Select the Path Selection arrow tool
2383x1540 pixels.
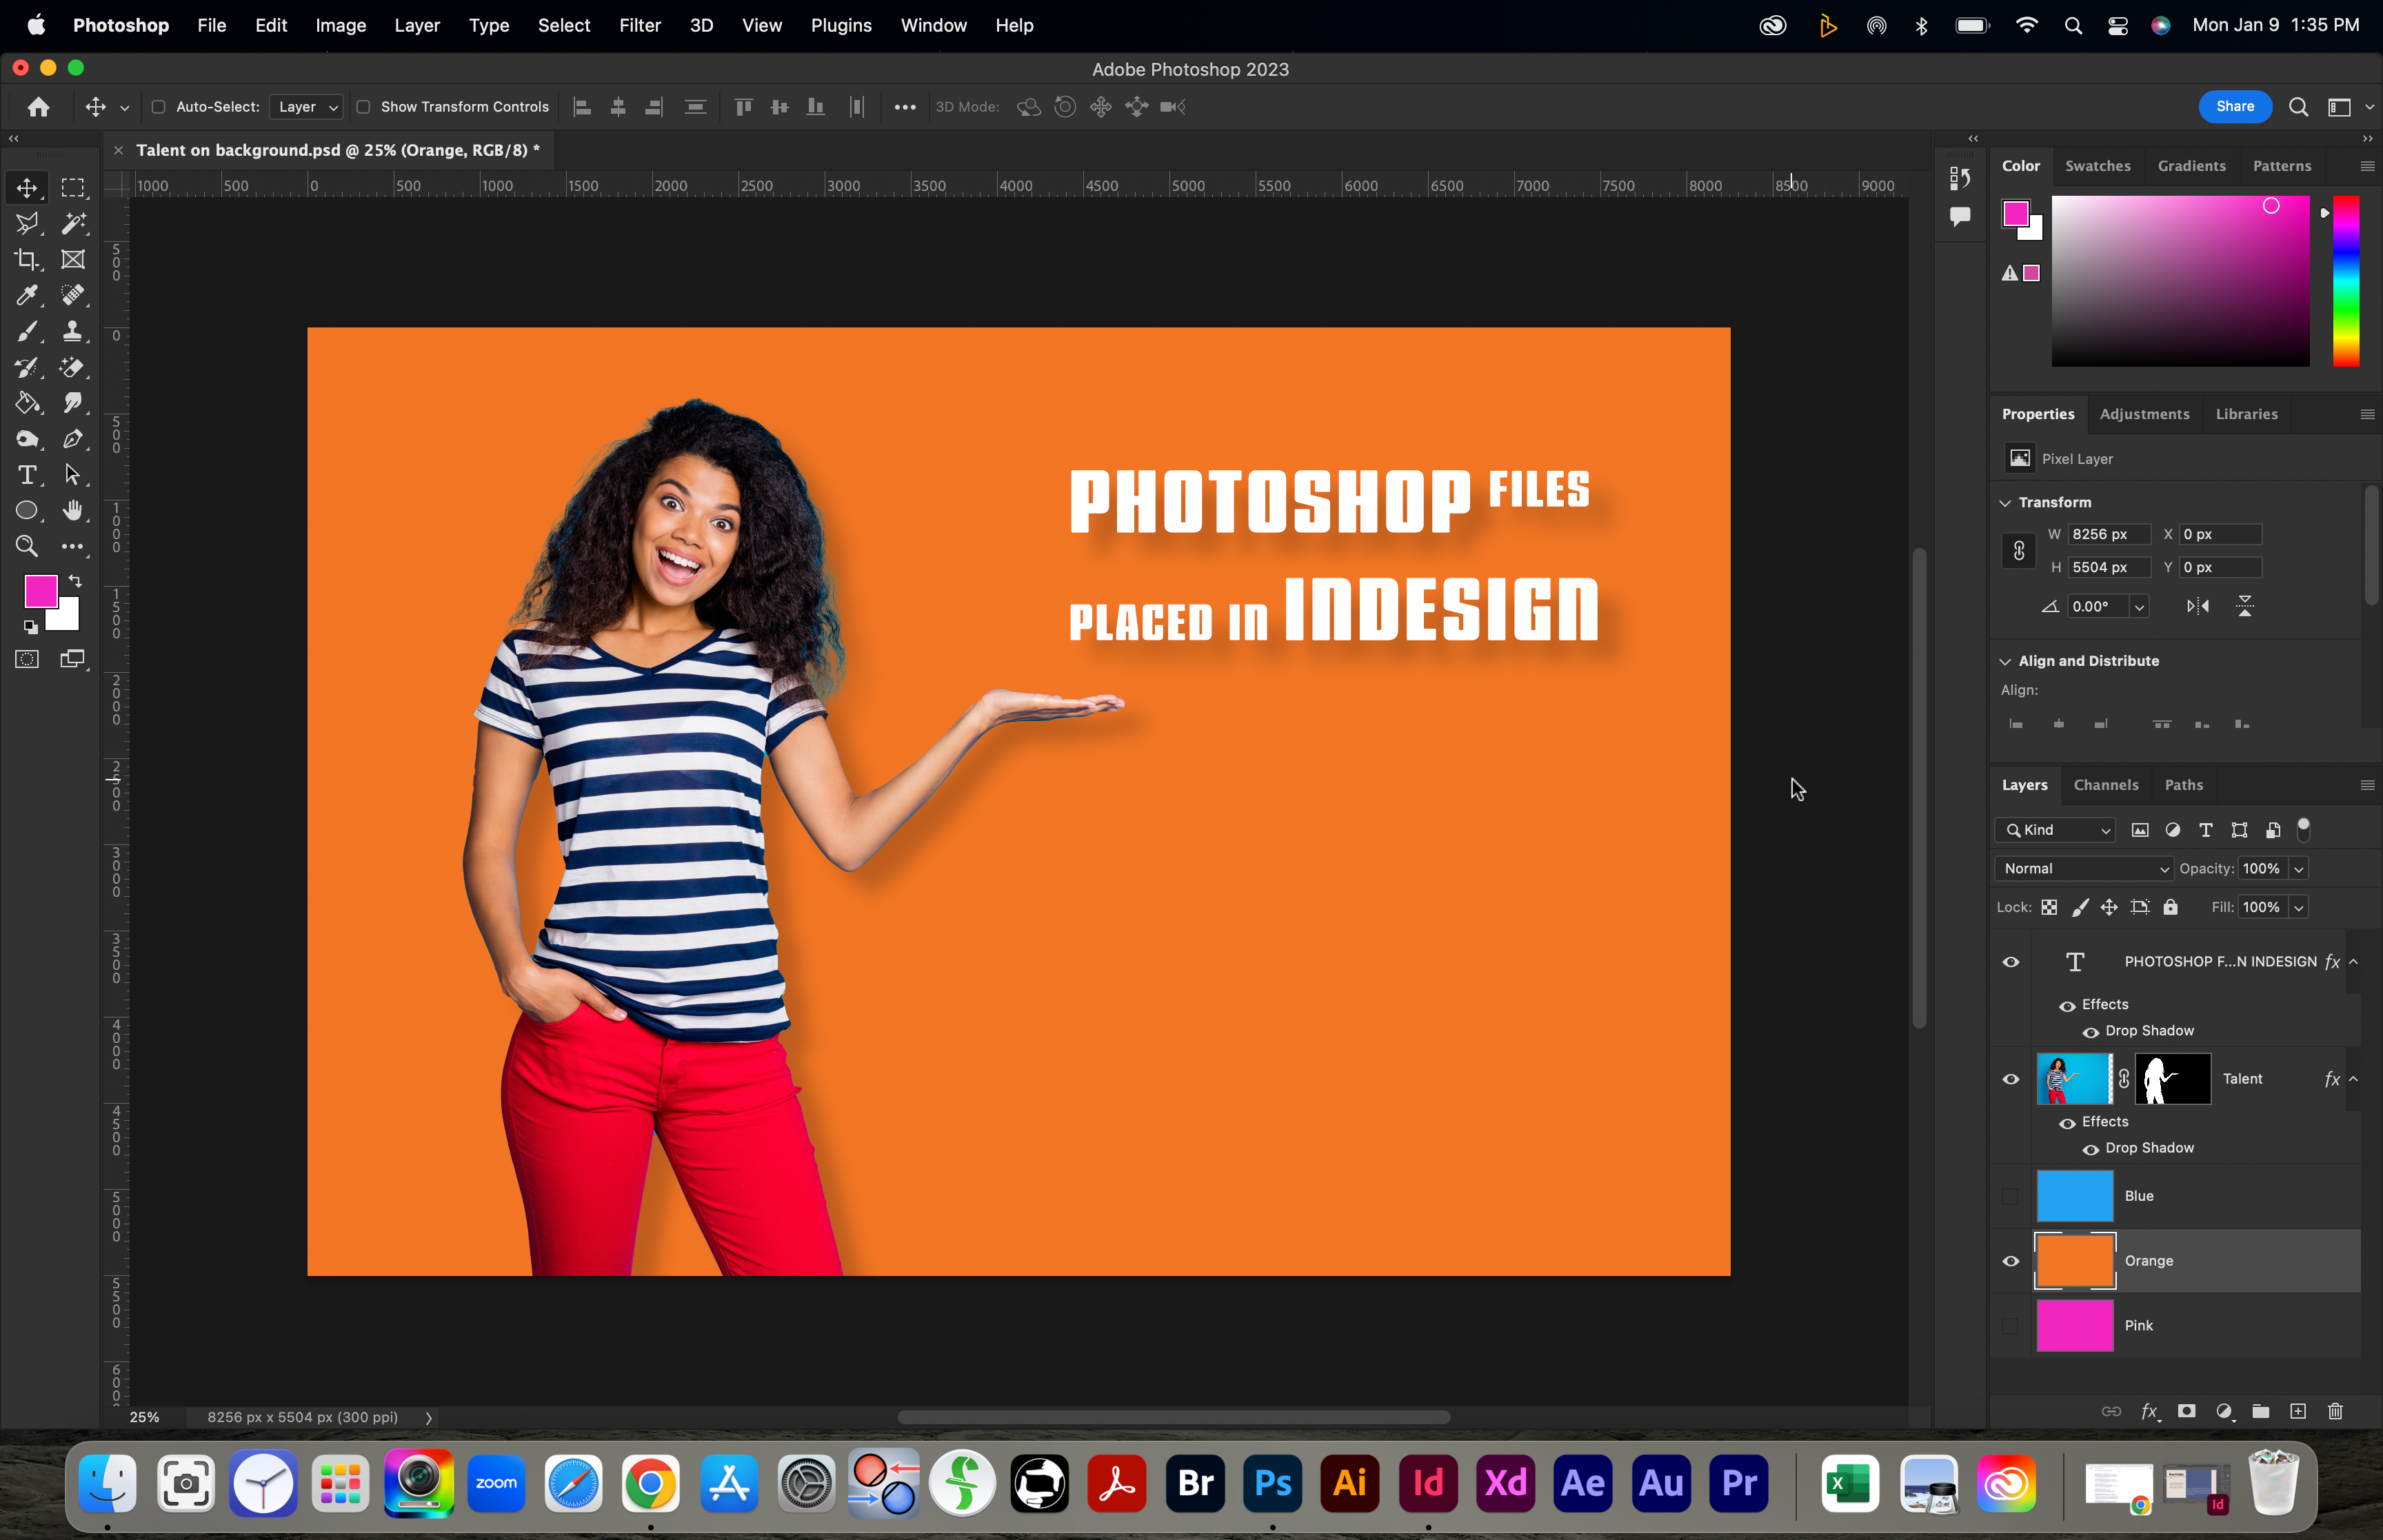pos(72,475)
